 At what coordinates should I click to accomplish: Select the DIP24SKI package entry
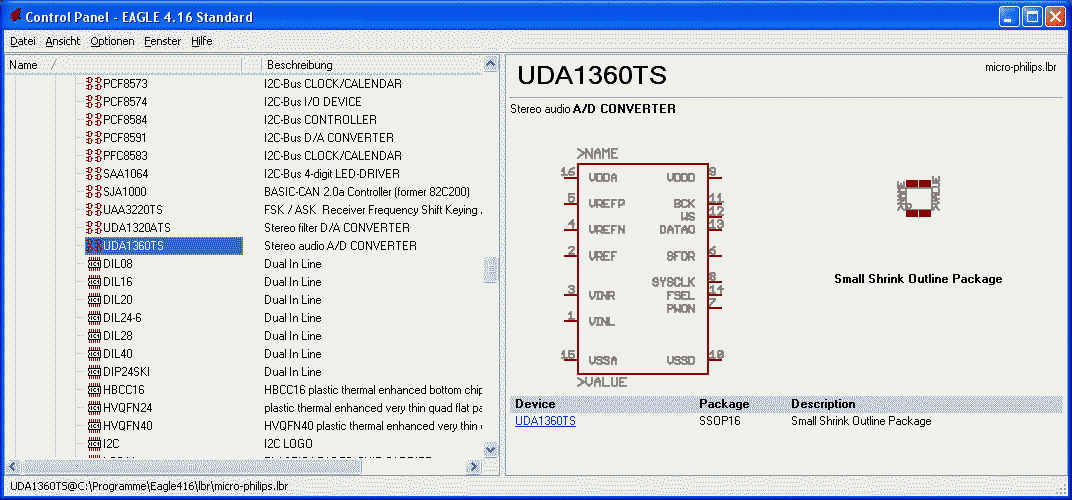[x=126, y=372]
